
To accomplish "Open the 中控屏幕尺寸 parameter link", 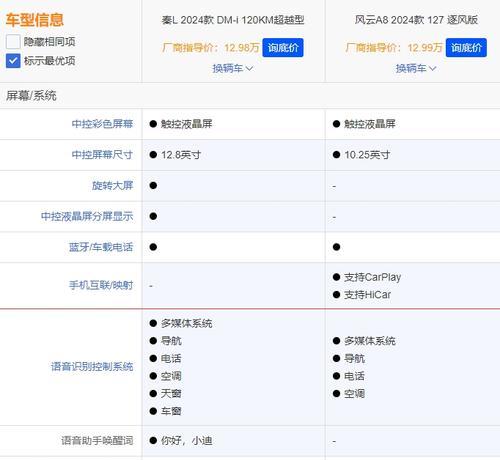I will 102,155.
